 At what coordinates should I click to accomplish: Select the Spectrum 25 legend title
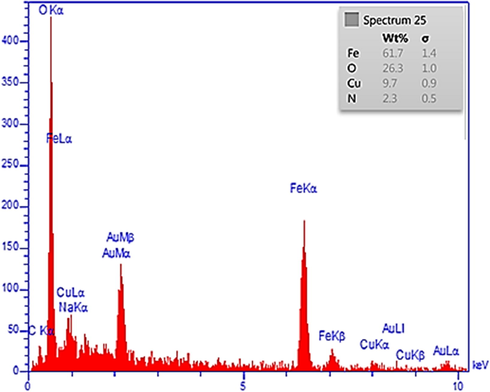[395, 20]
